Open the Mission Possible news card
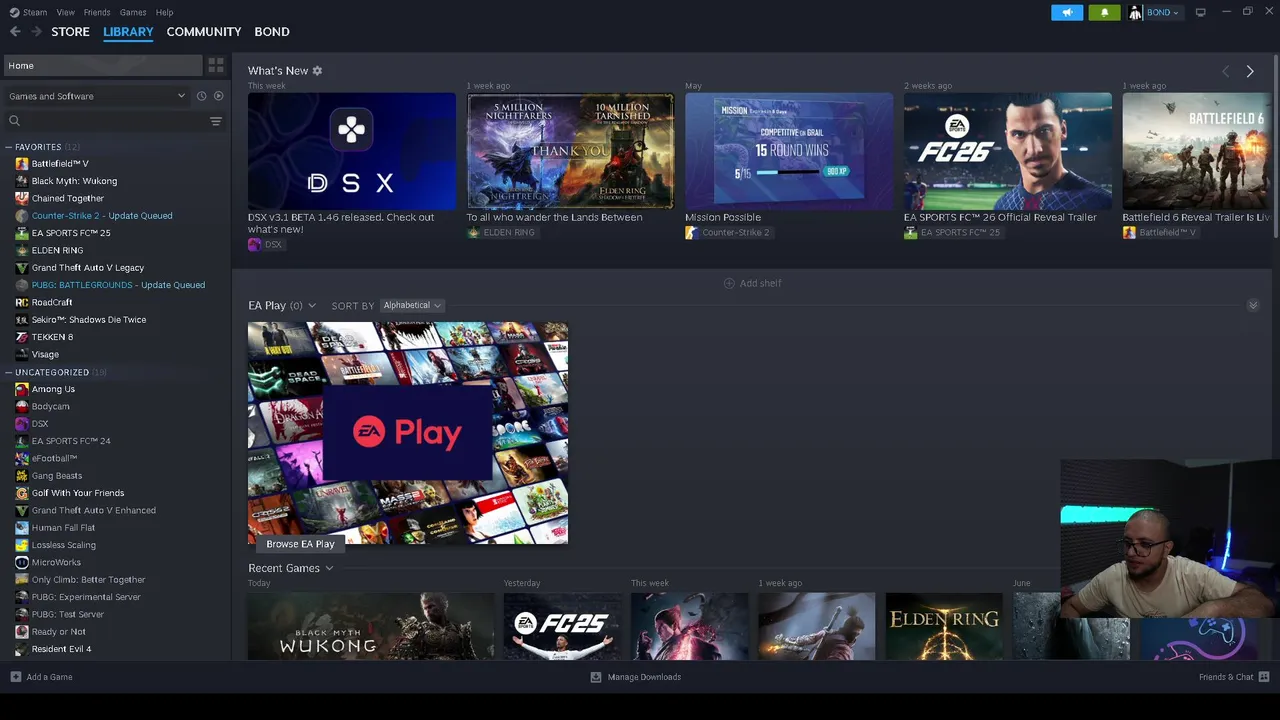This screenshot has width=1280, height=720. pyautogui.click(x=789, y=152)
